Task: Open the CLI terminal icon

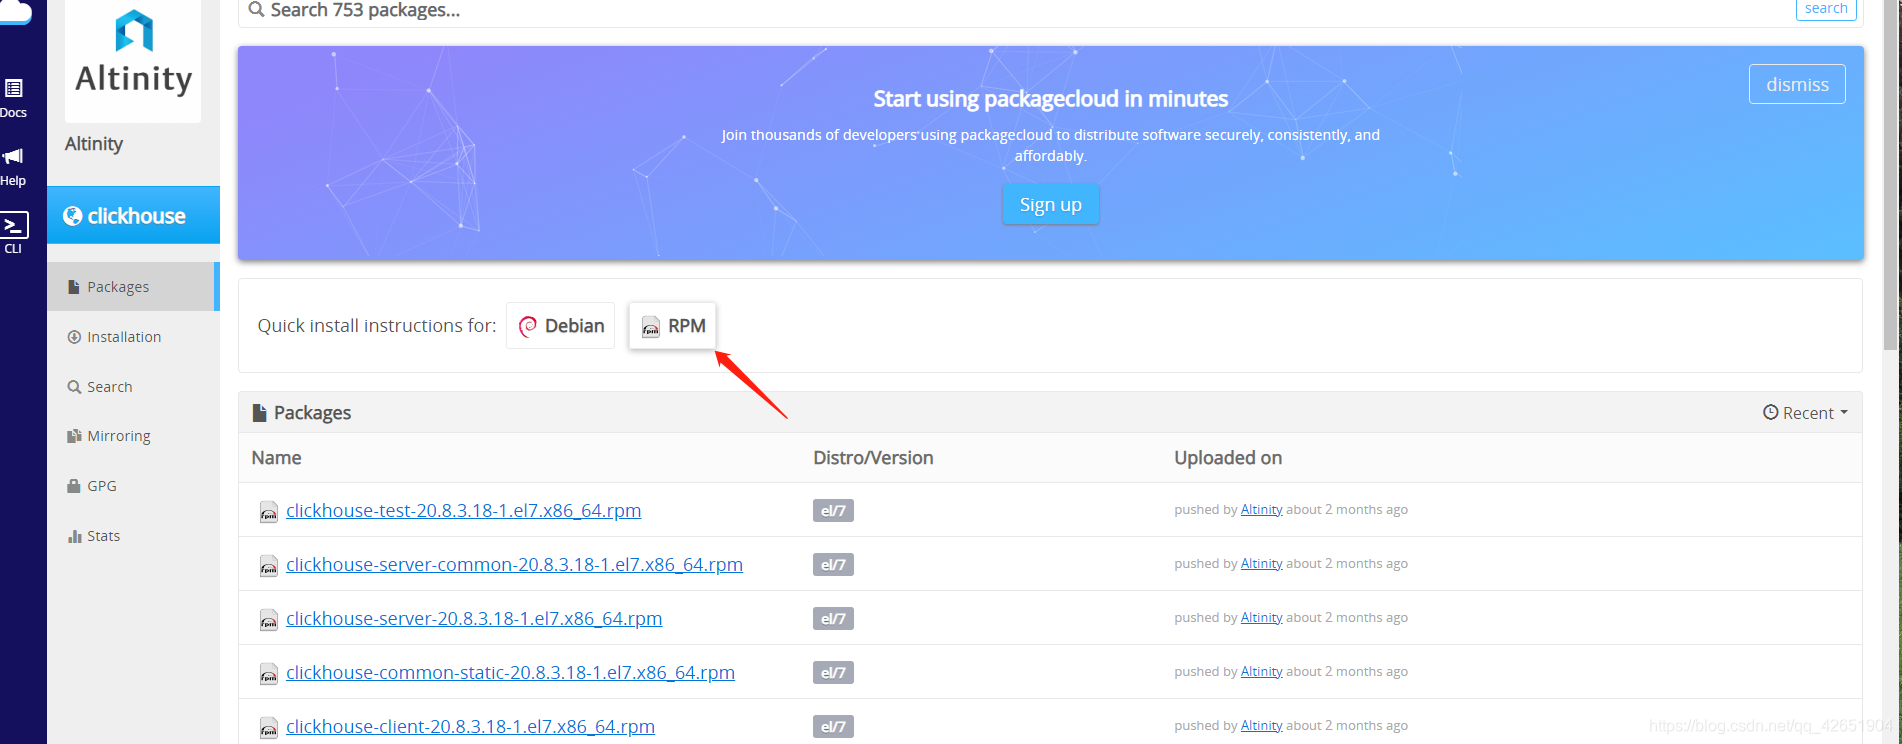Action: (x=14, y=225)
